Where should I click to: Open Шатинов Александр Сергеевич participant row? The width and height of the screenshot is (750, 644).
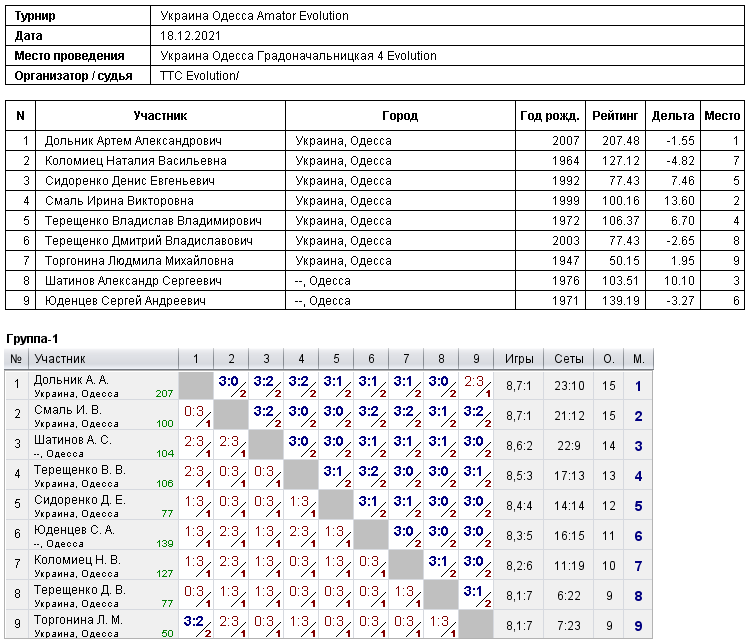point(375,281)
